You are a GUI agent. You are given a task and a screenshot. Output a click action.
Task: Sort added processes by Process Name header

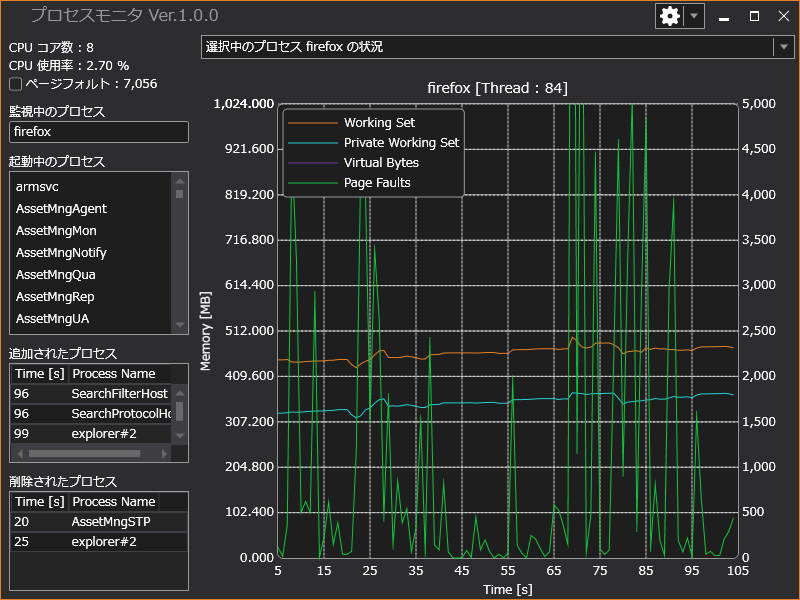pos(113,373)
